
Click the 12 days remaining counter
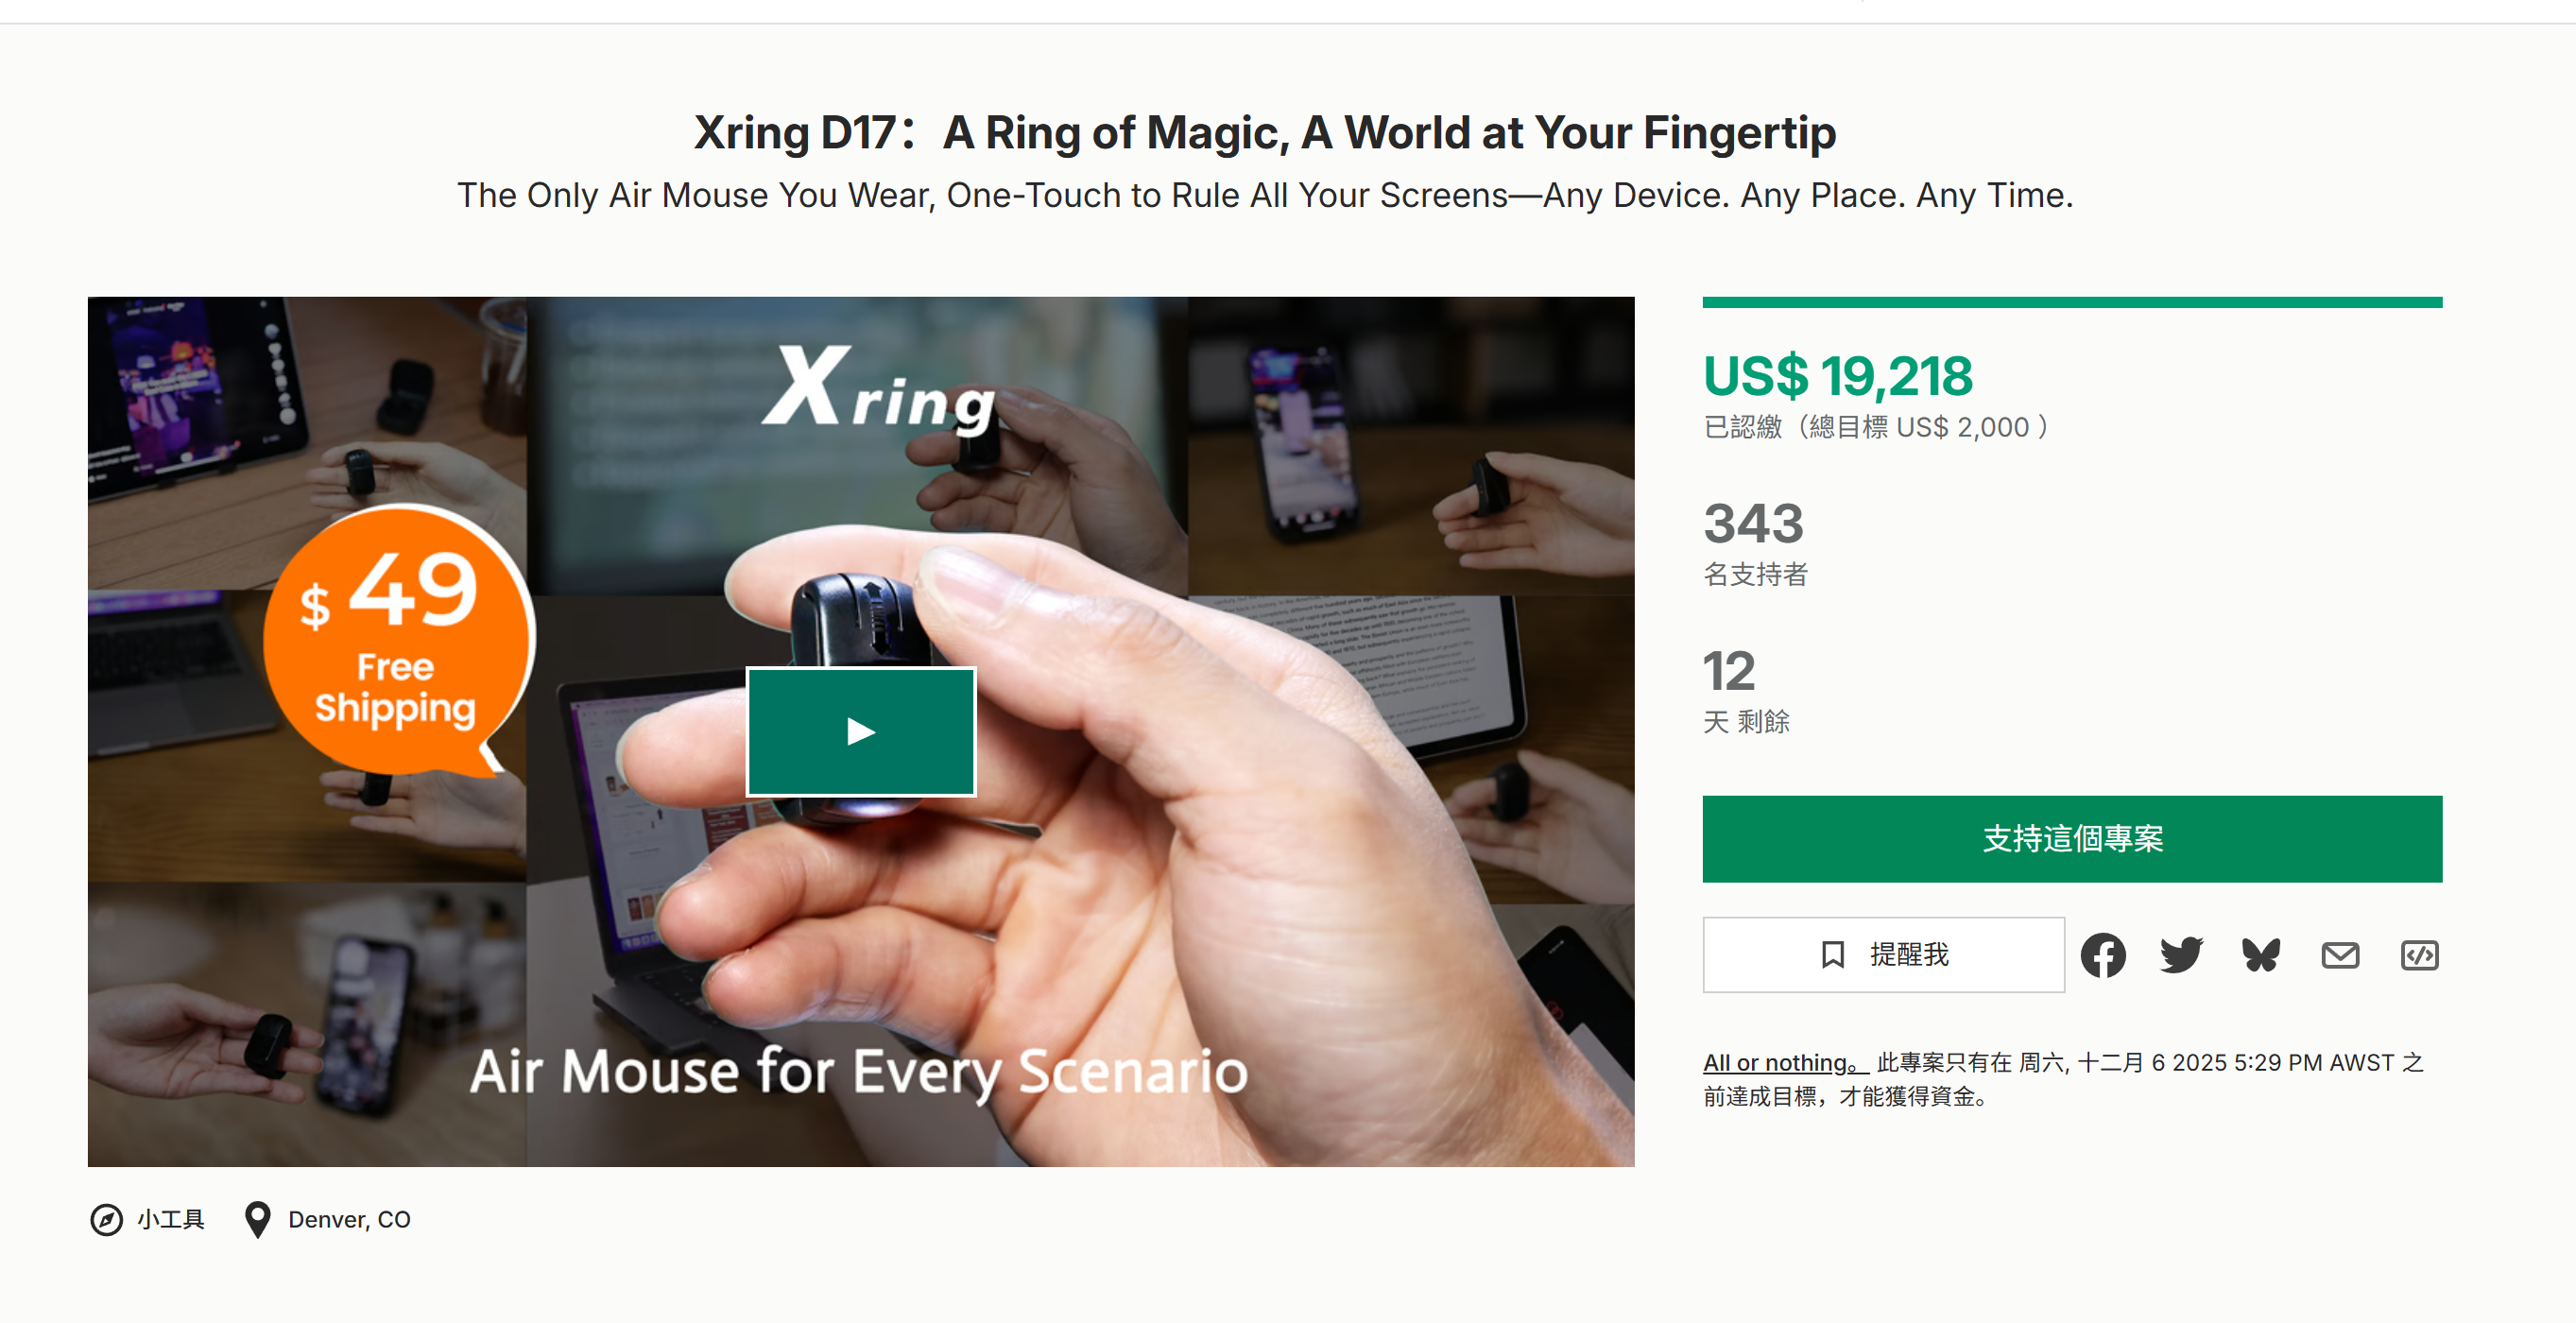(x=1729, y=670)
